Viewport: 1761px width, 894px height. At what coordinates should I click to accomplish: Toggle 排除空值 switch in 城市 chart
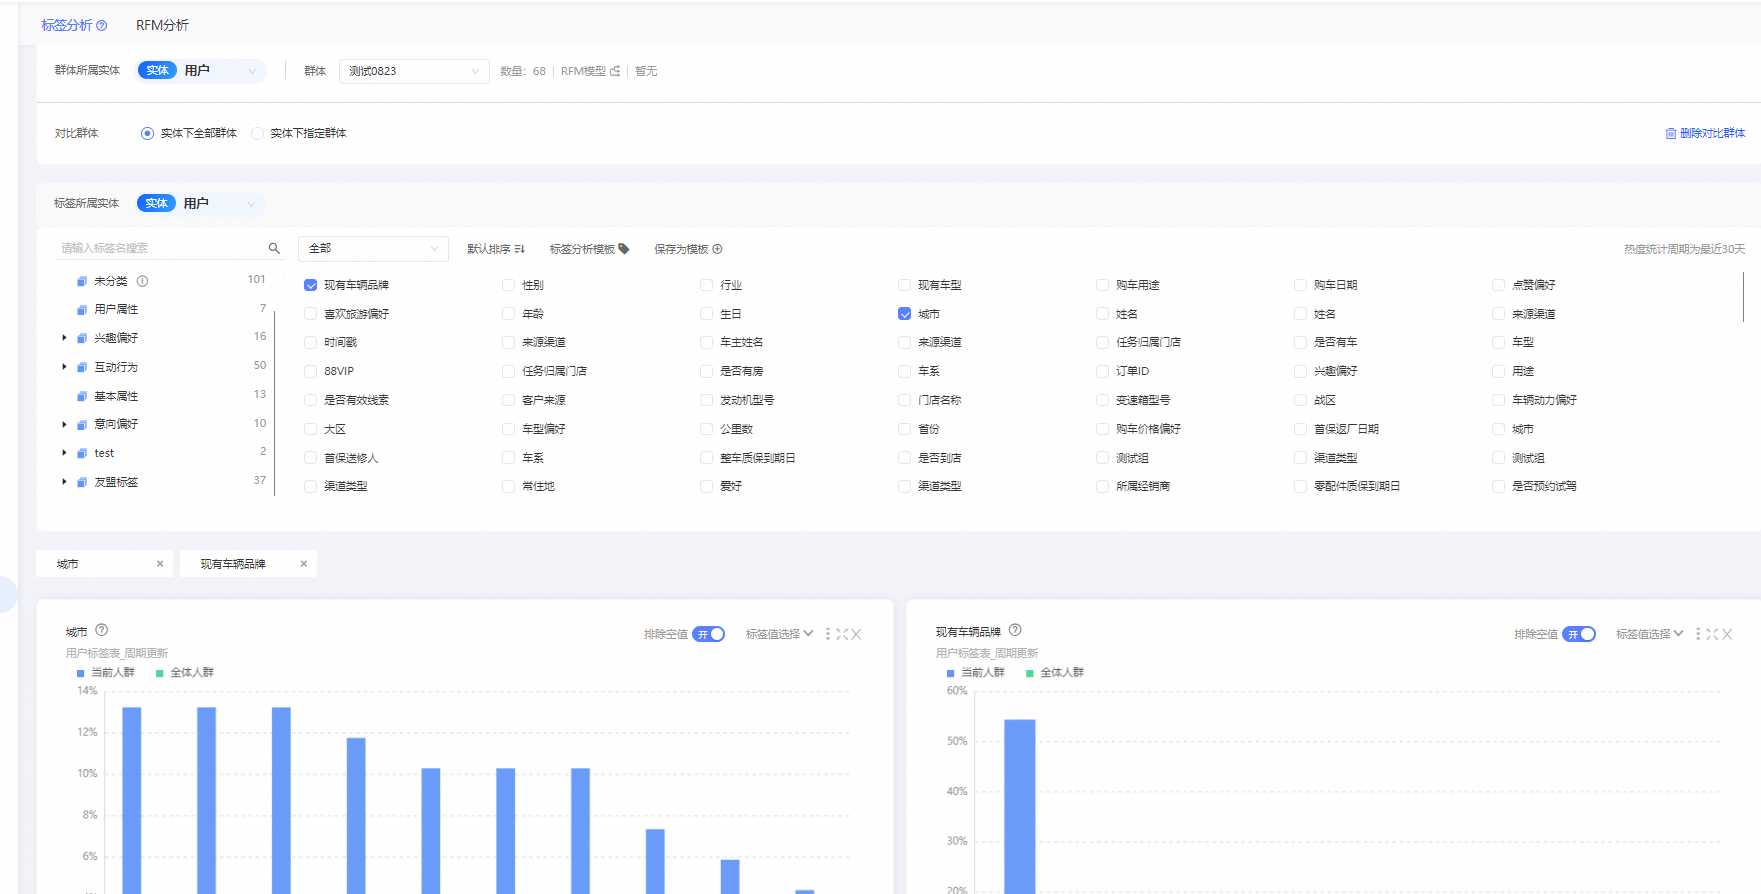click(708, 634)
